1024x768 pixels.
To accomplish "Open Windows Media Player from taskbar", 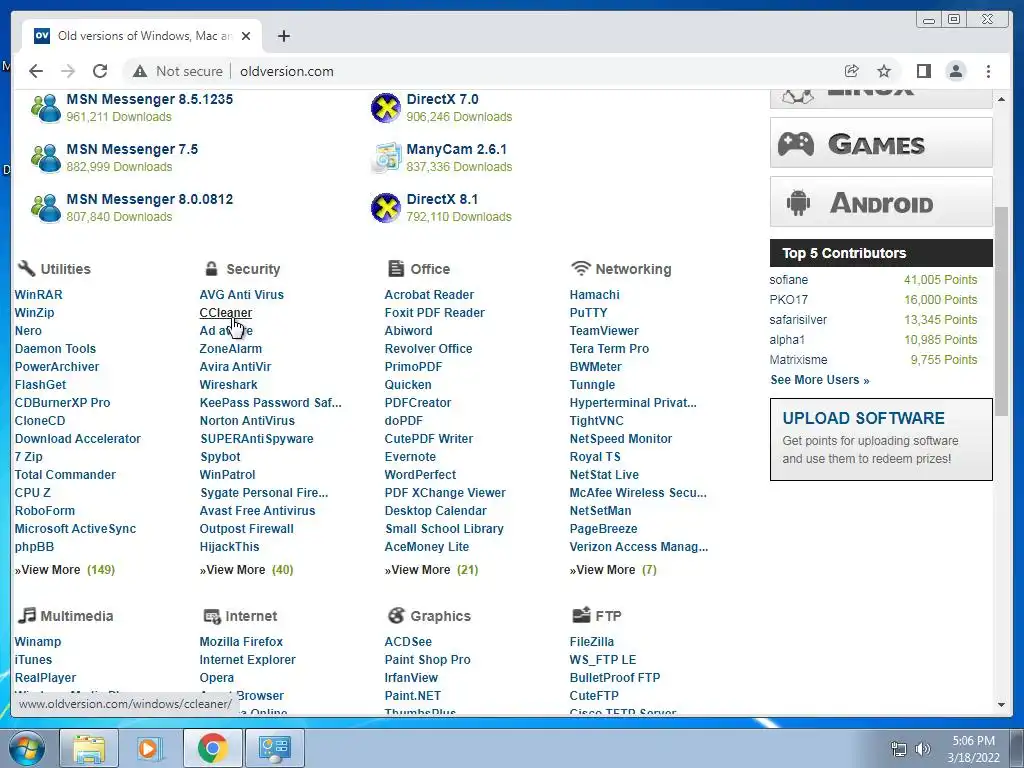I will tap(150, 748).
